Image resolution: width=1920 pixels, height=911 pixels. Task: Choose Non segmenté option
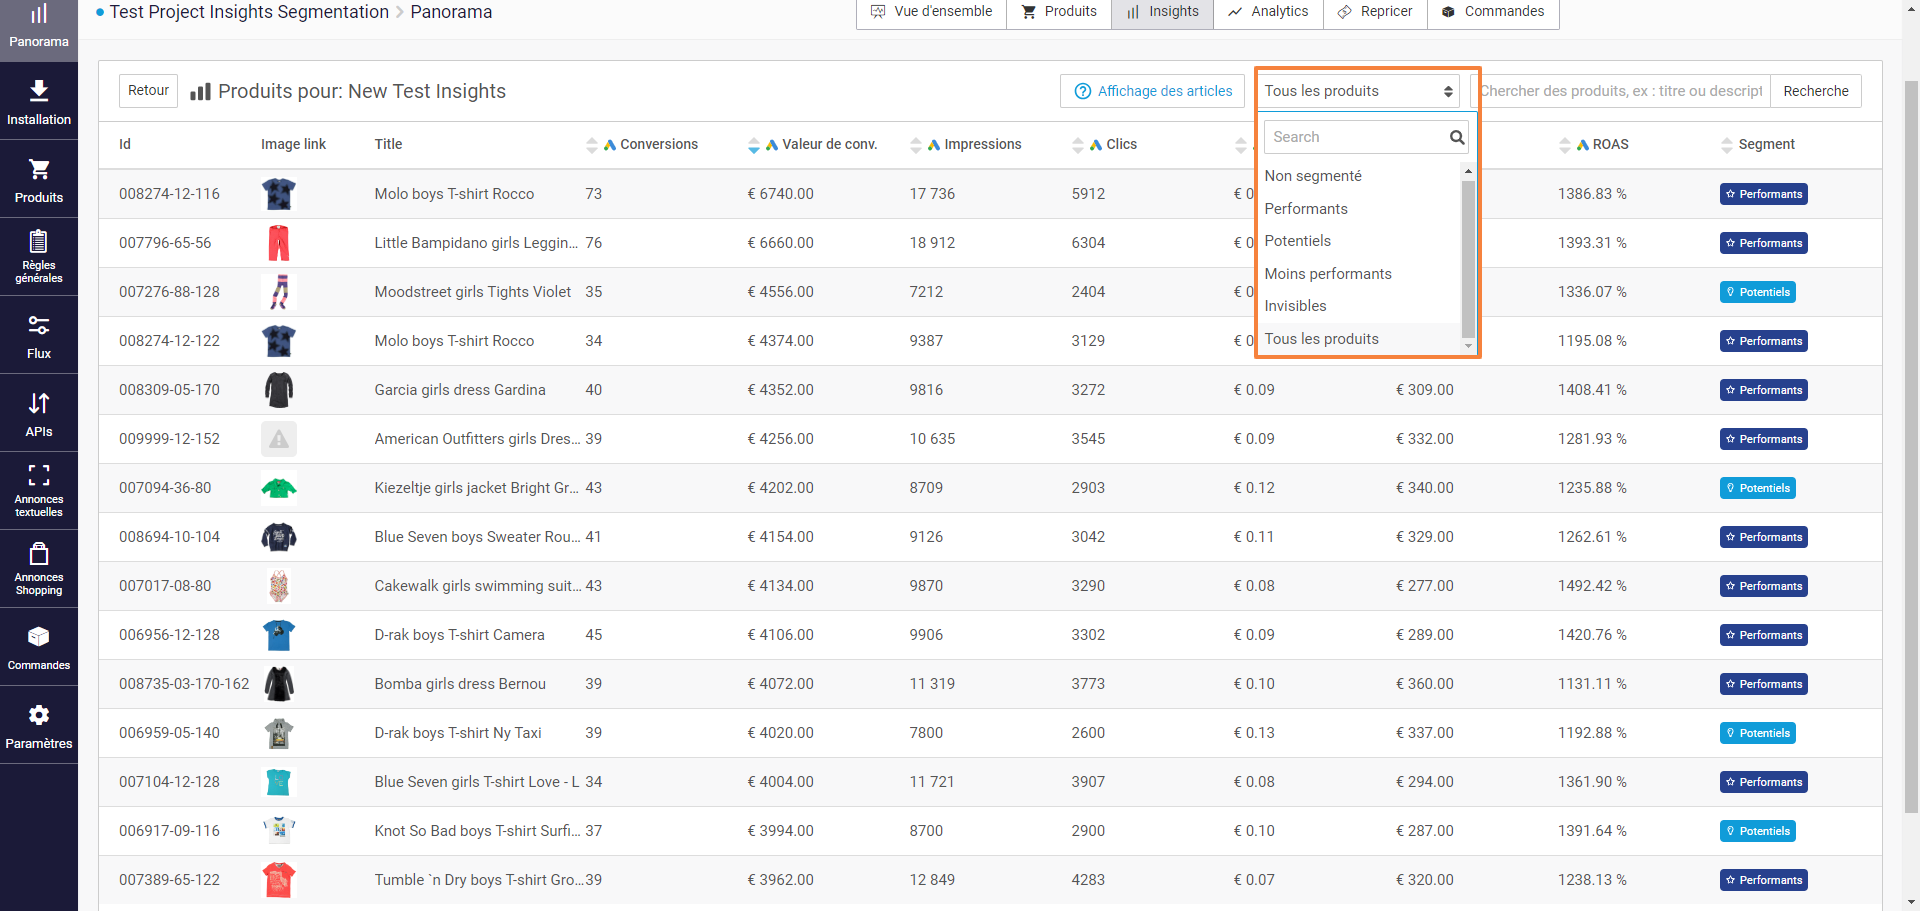1312,176
